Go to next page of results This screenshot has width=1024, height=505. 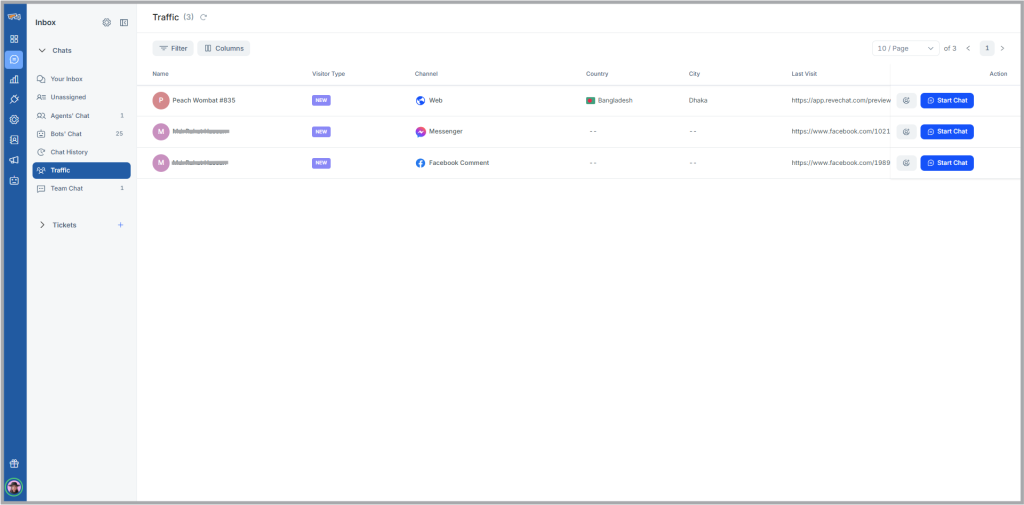(1002, 48)
